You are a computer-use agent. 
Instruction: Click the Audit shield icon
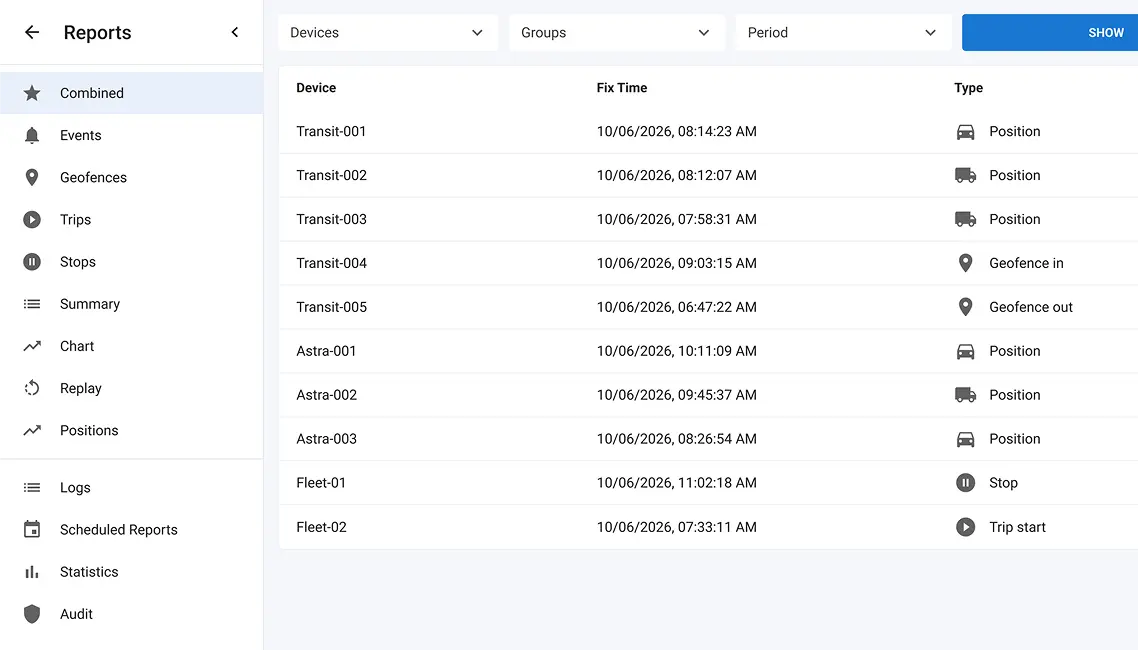point(32,614)
